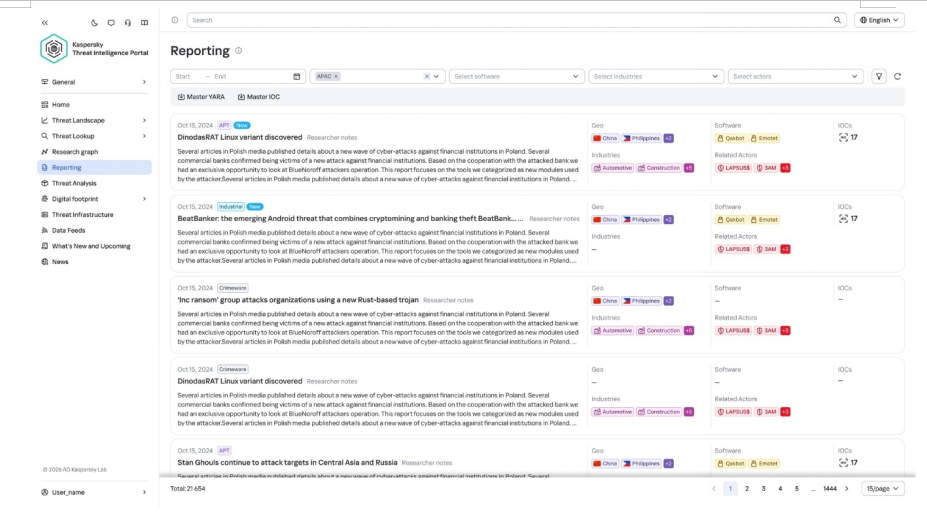
Task: Expand the General menu section
Action: point(94,82)
